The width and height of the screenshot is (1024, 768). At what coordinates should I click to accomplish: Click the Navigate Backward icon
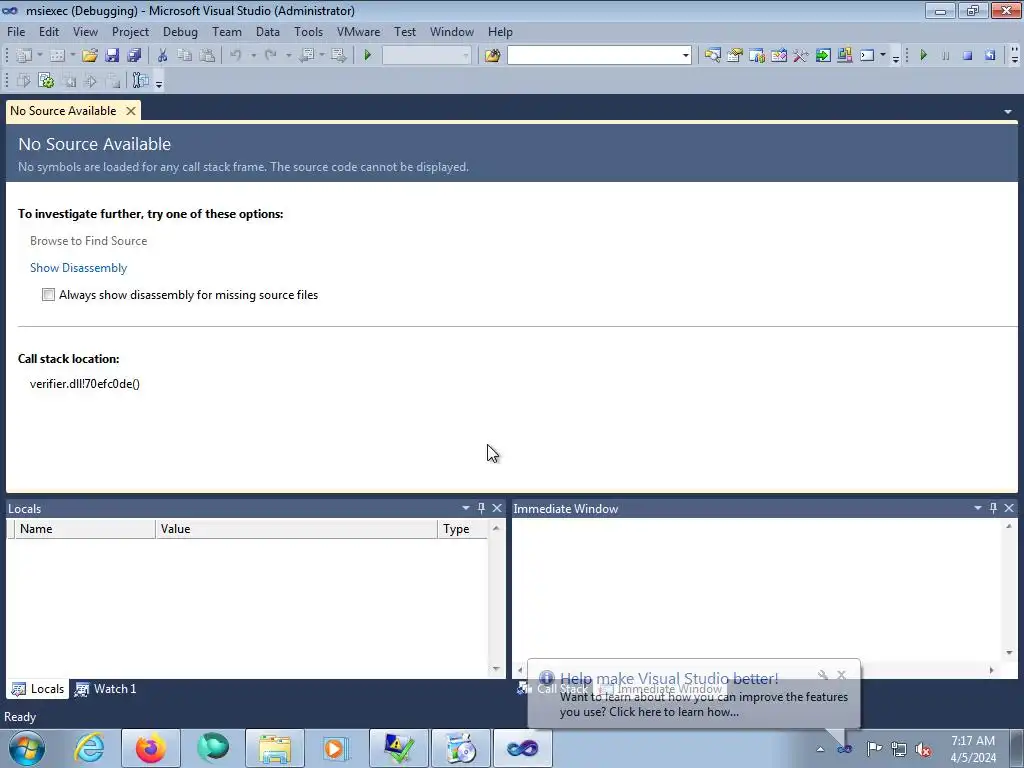pos(306,56)
